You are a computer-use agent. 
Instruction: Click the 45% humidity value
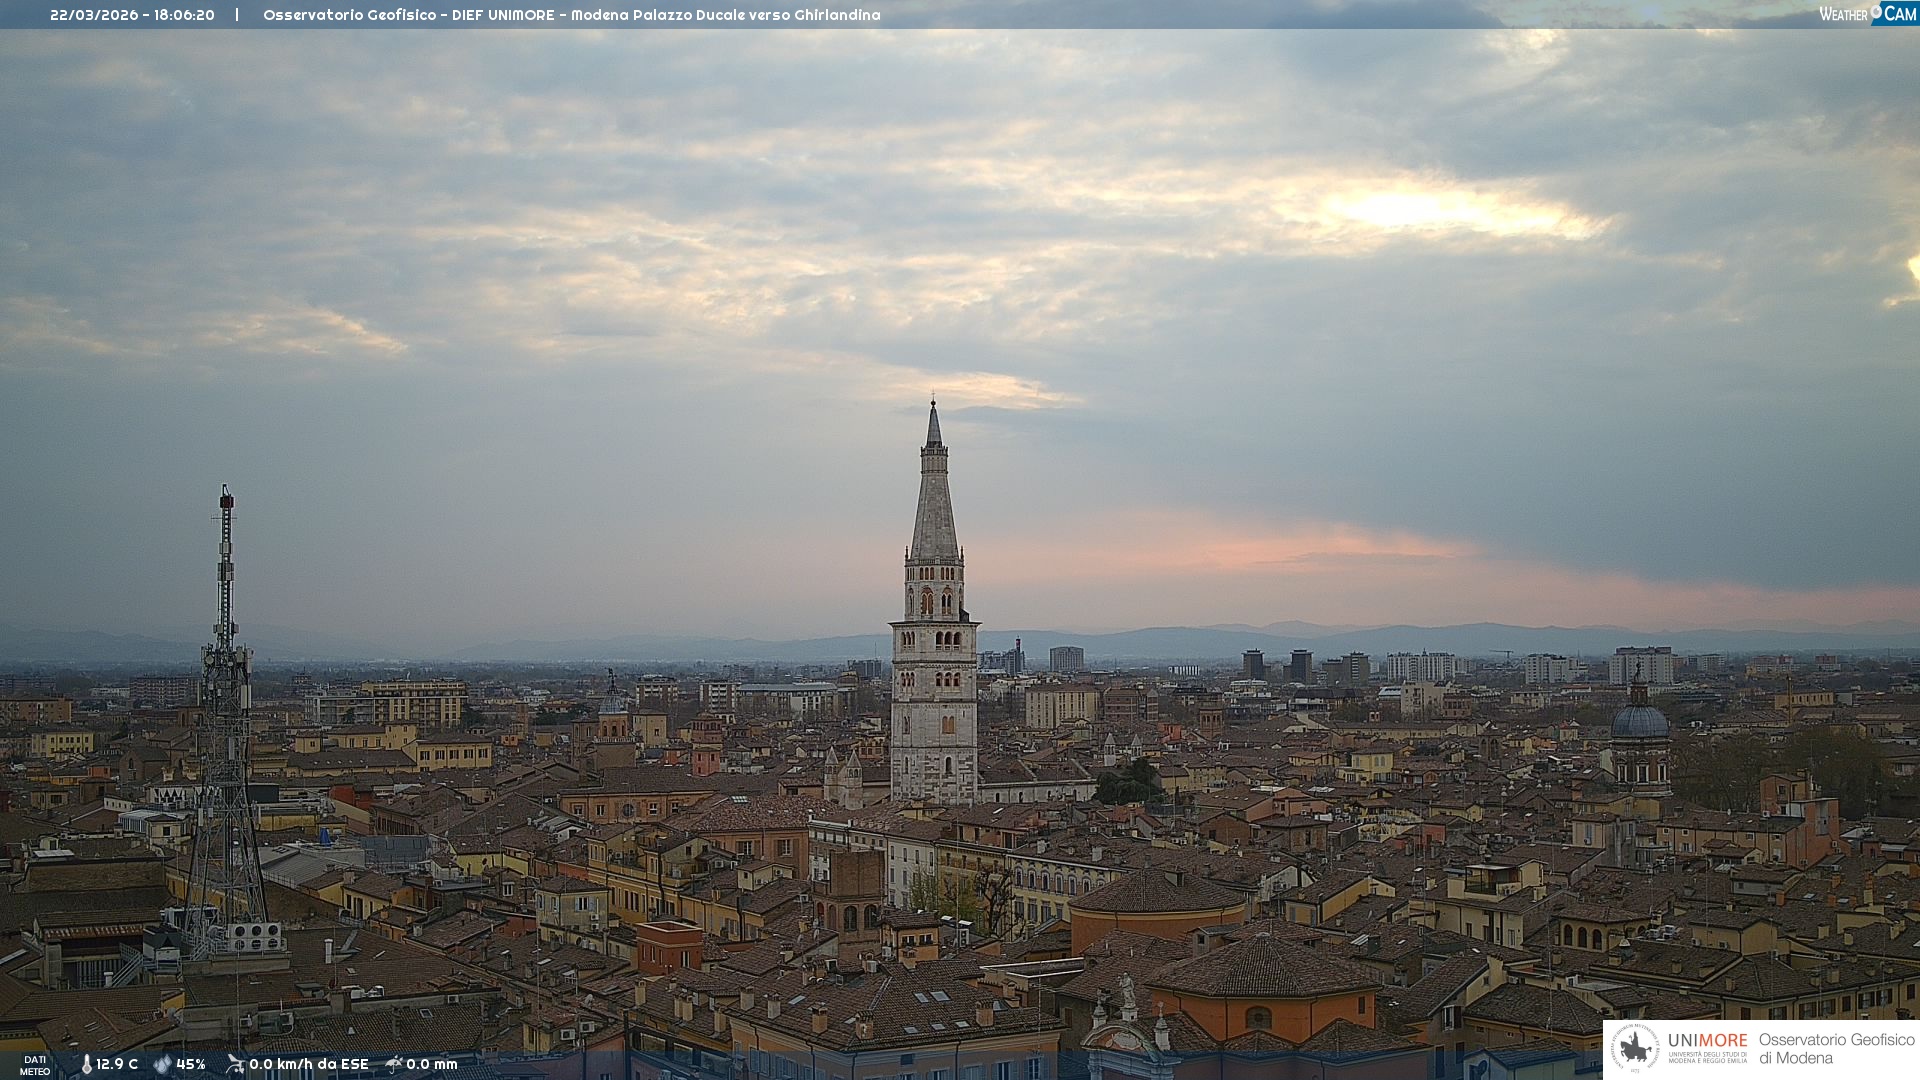[x=191, y=1064]
